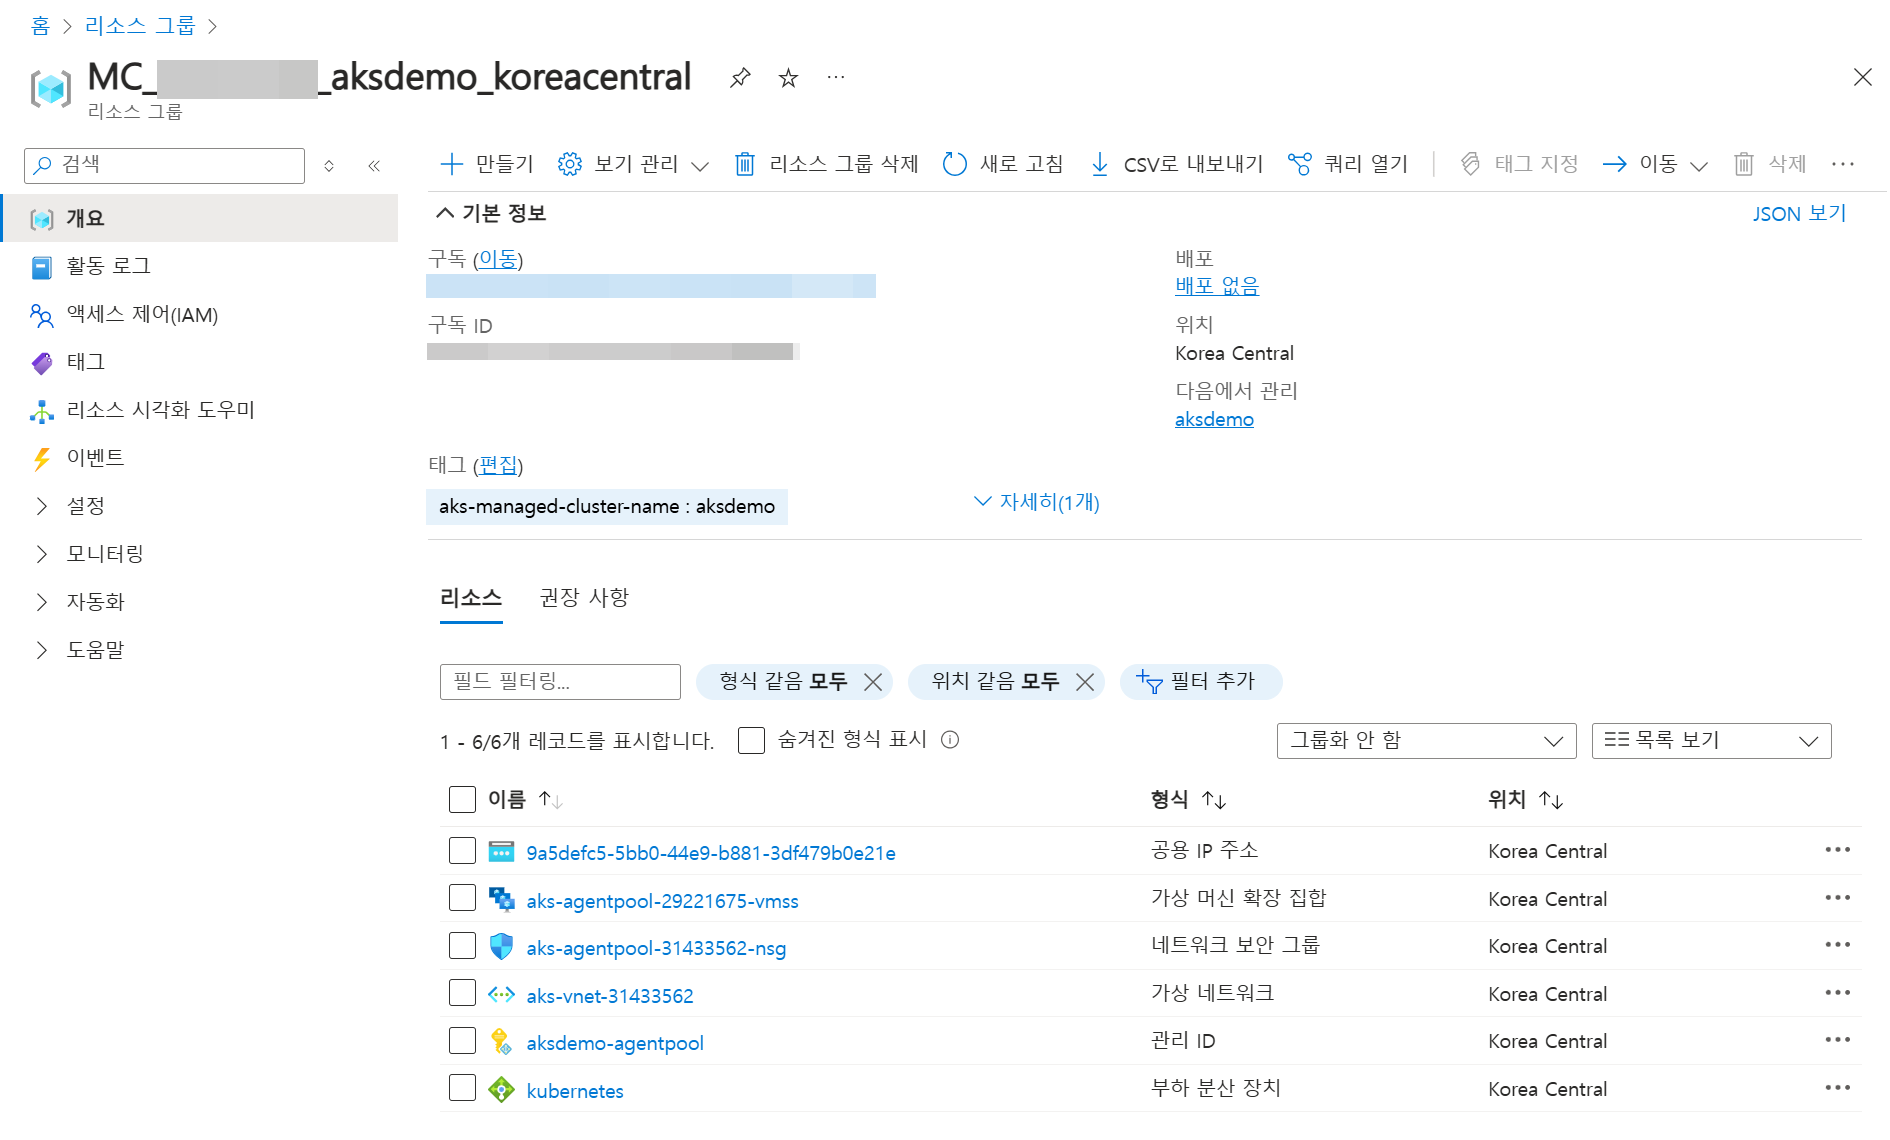The width and height of the screenshot is (1890, 1140).
Task: Click info icon next to hidden types
Action: click(950, 740)
